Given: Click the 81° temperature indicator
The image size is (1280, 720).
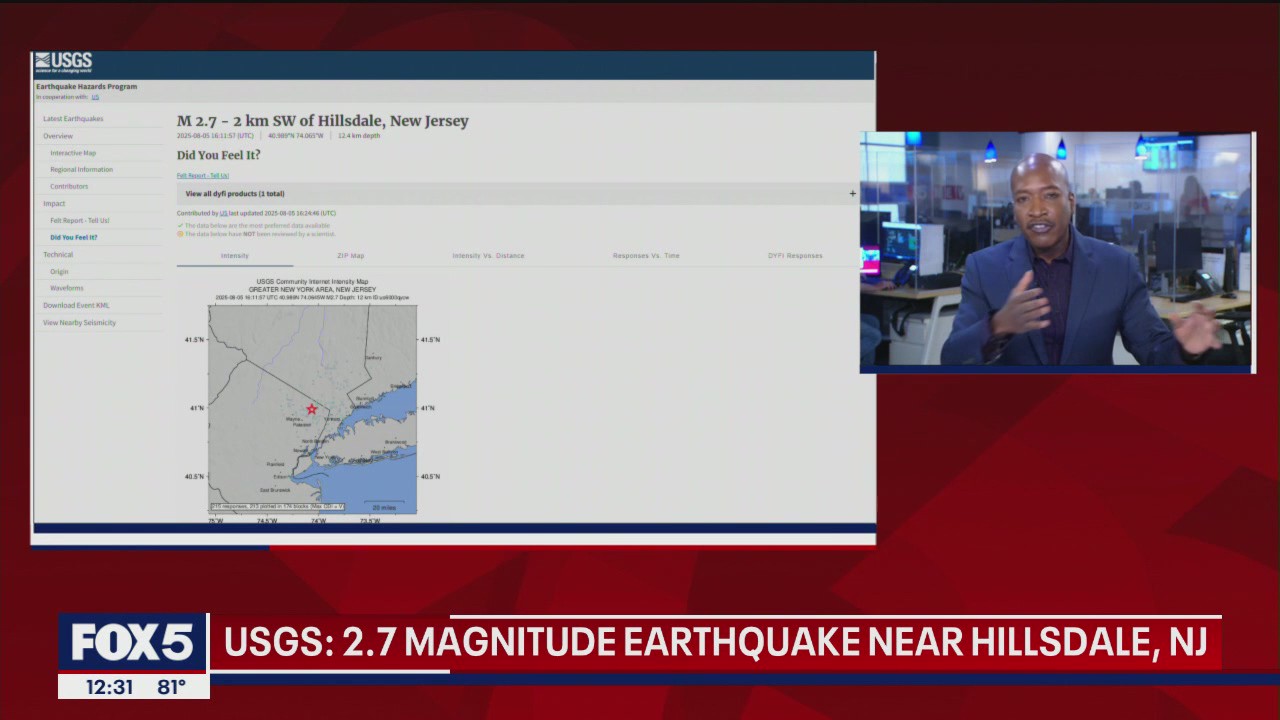Looking at the screenshot, I should [170, 687].
